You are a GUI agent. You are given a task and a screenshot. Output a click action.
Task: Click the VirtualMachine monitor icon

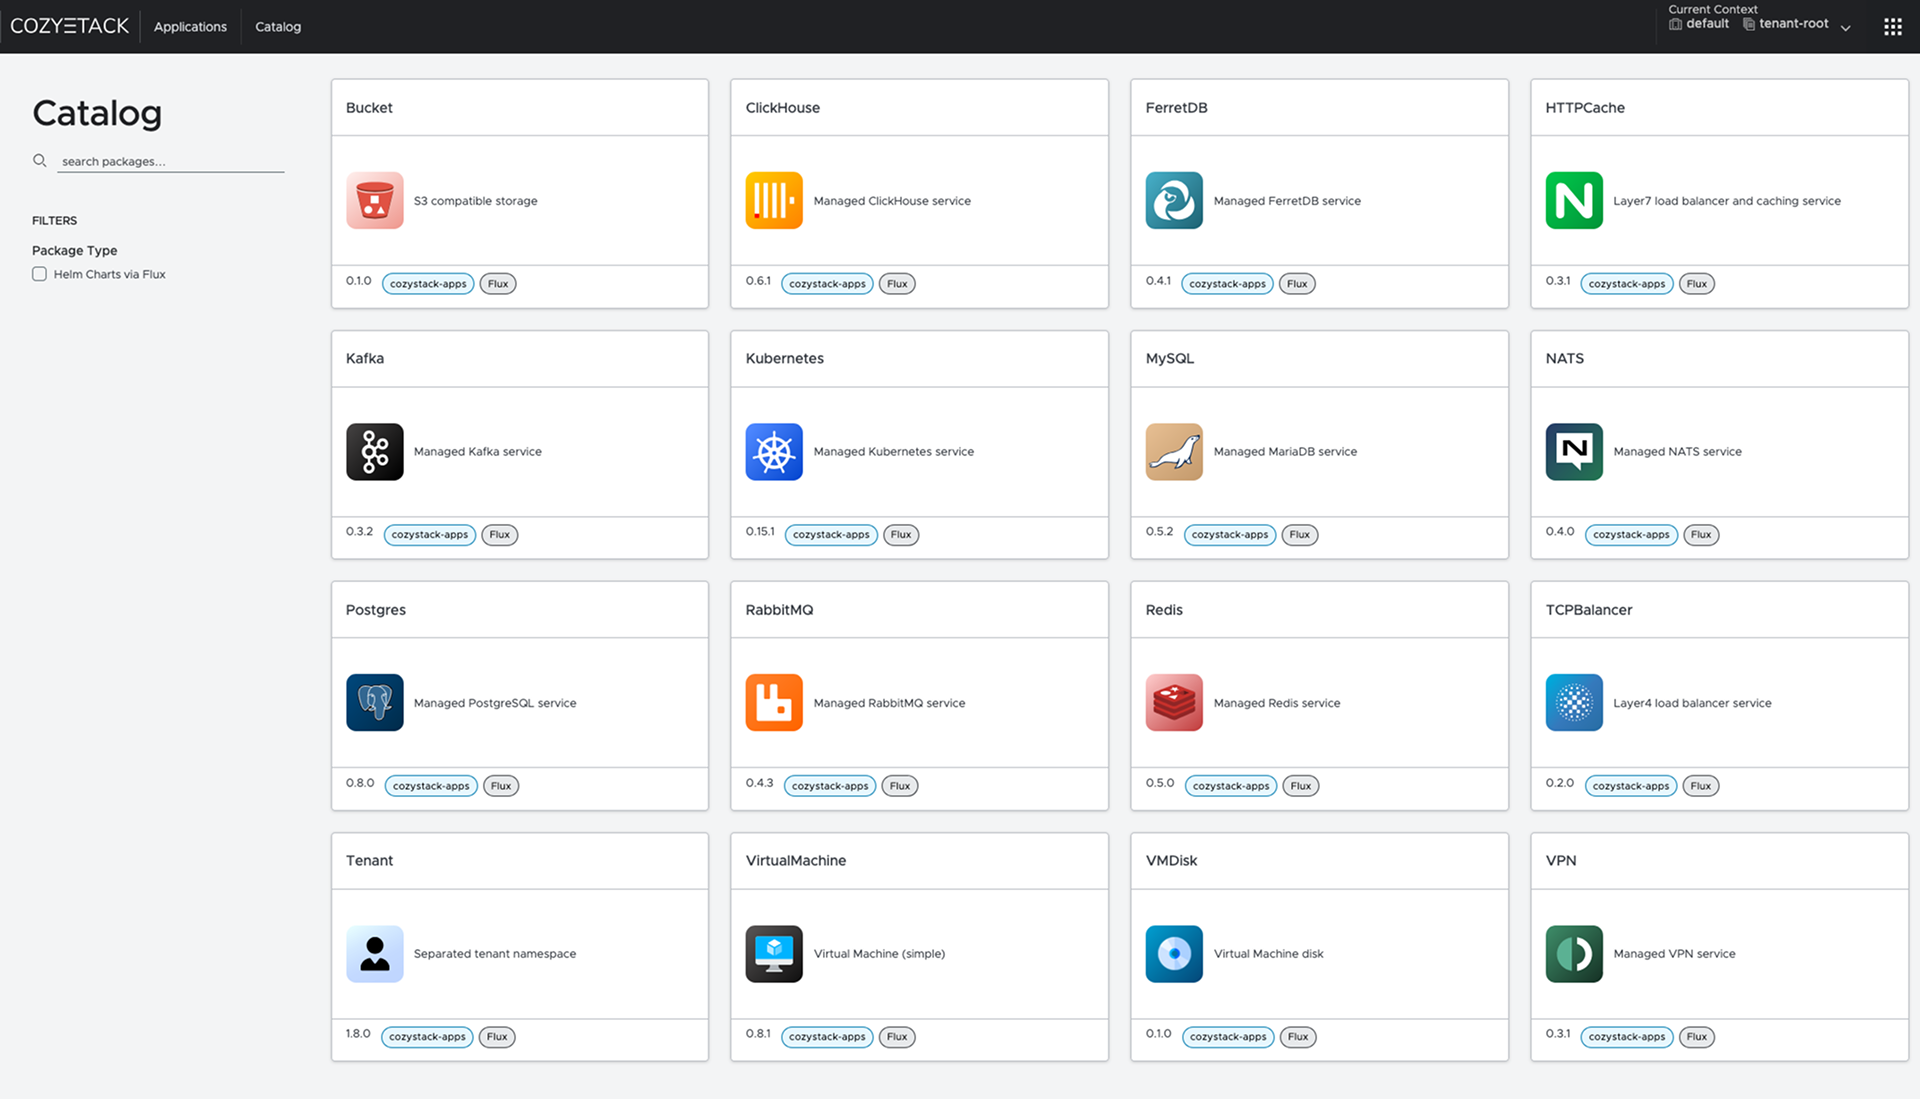(774, 954)
